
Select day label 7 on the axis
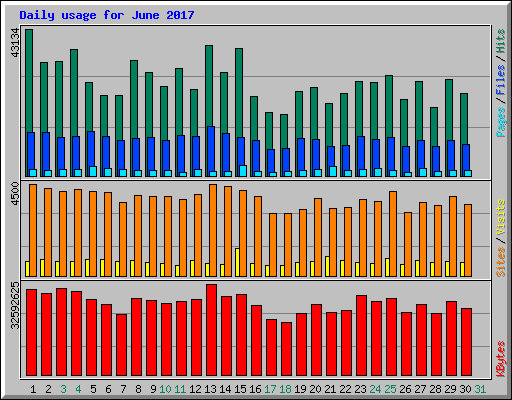coord(123,389)
